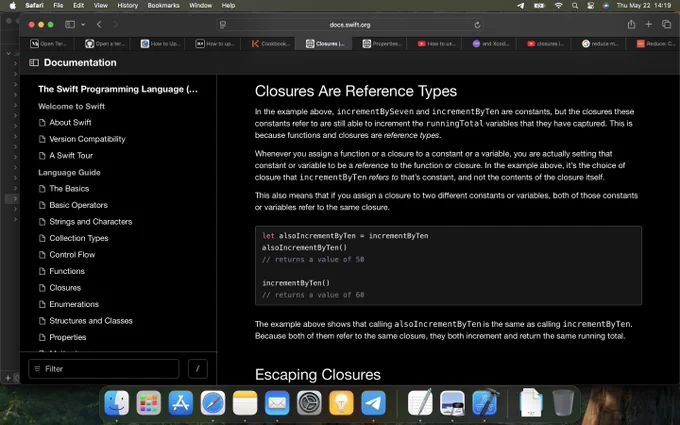Go forward with the right arrow
The width and height of the screenshot is (680, 425).
(x=115, y=25)
